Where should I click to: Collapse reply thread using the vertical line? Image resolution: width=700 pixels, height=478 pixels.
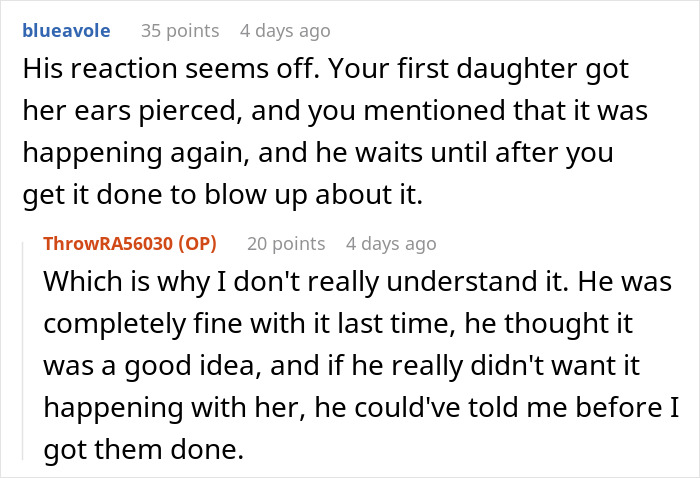coord(31,350)
